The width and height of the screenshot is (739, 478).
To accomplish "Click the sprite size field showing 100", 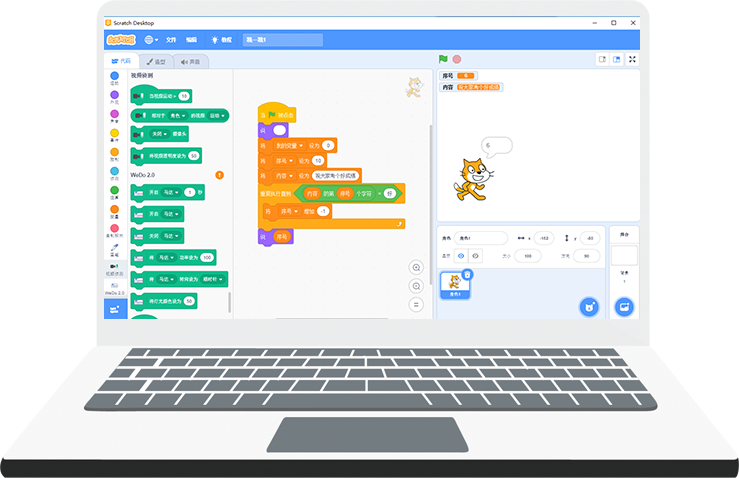I will click(528, 256).
